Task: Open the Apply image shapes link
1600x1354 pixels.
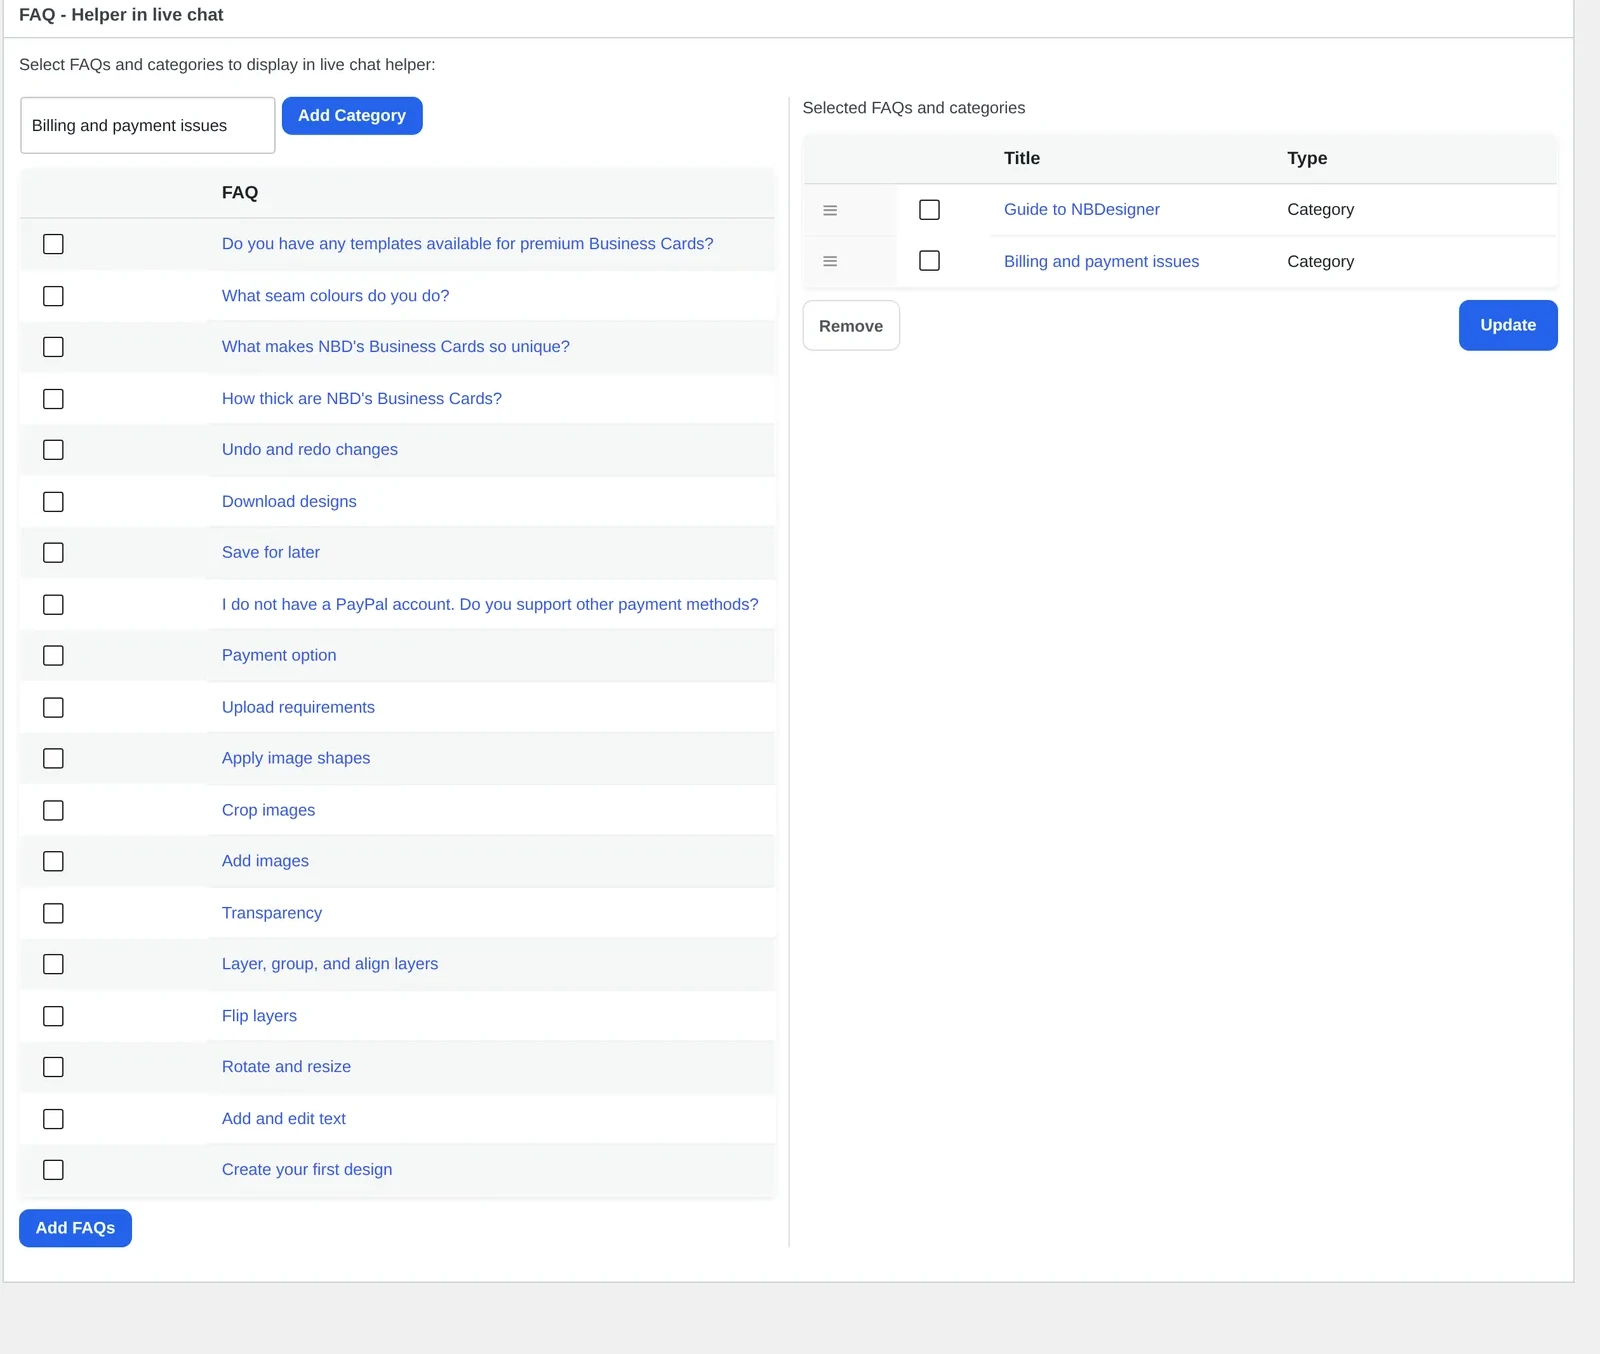Action: click(x=296, y=759)
